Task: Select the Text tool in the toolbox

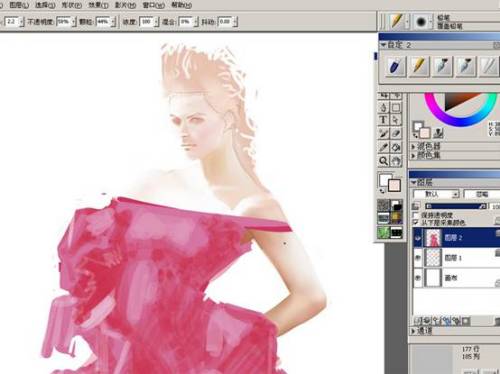Action: pos(383,120)
